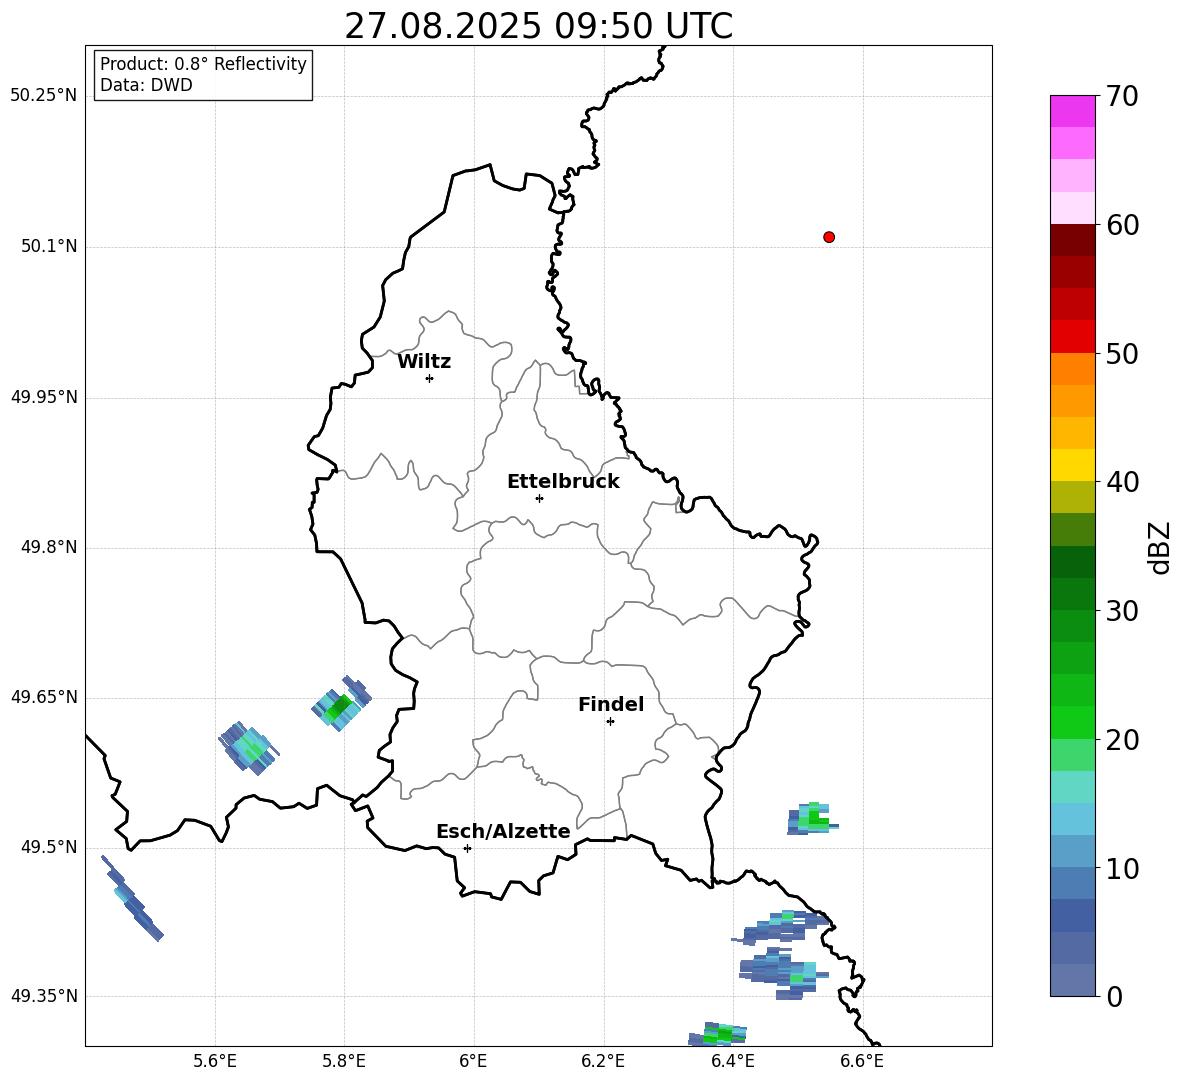Click the dBZ colorbar axis label

1161,547
